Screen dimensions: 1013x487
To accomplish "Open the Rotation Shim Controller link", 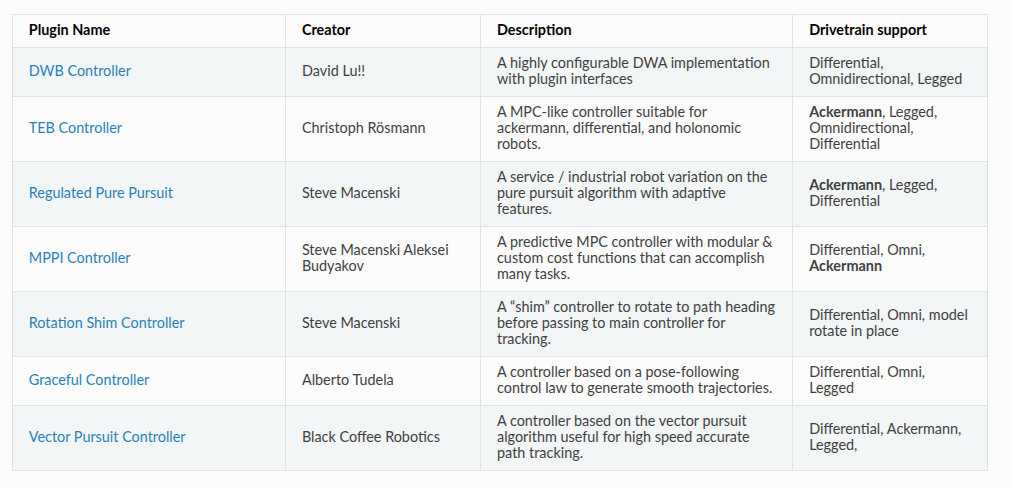I will tap(107, 323).
